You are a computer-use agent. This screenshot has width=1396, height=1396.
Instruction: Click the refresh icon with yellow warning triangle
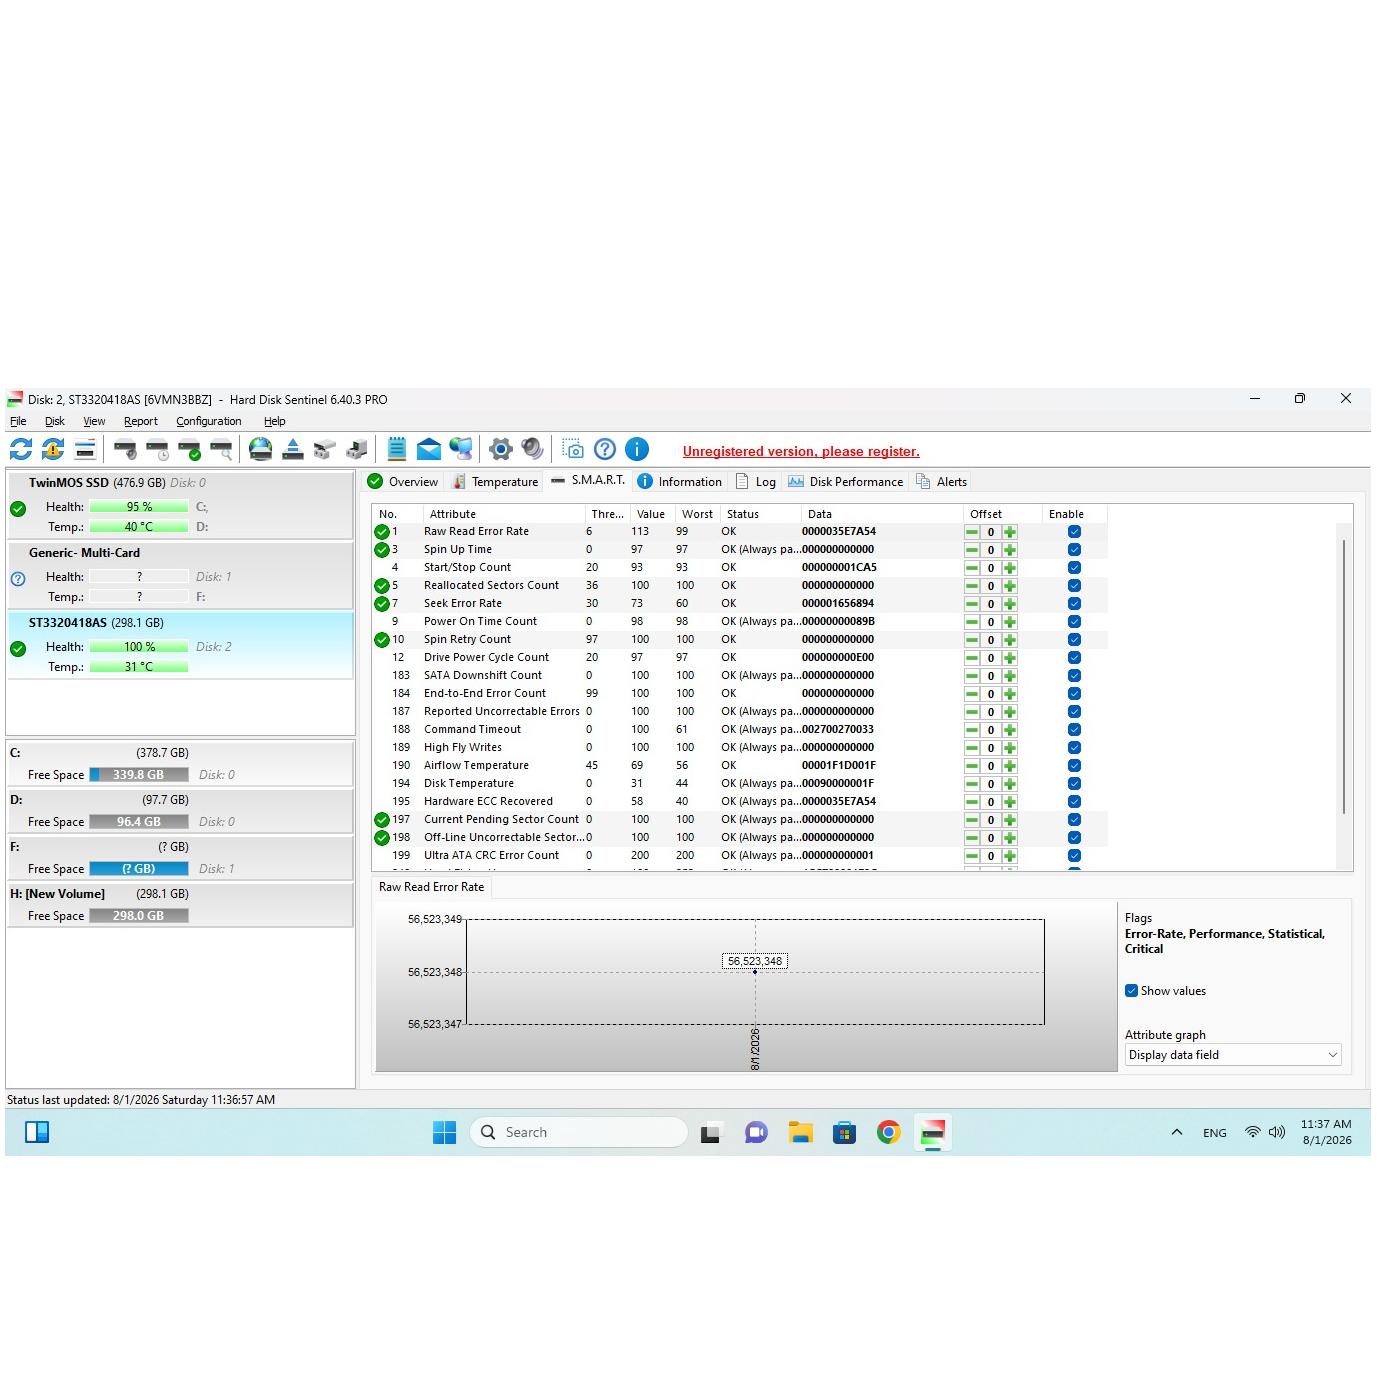tap(53, 449)
